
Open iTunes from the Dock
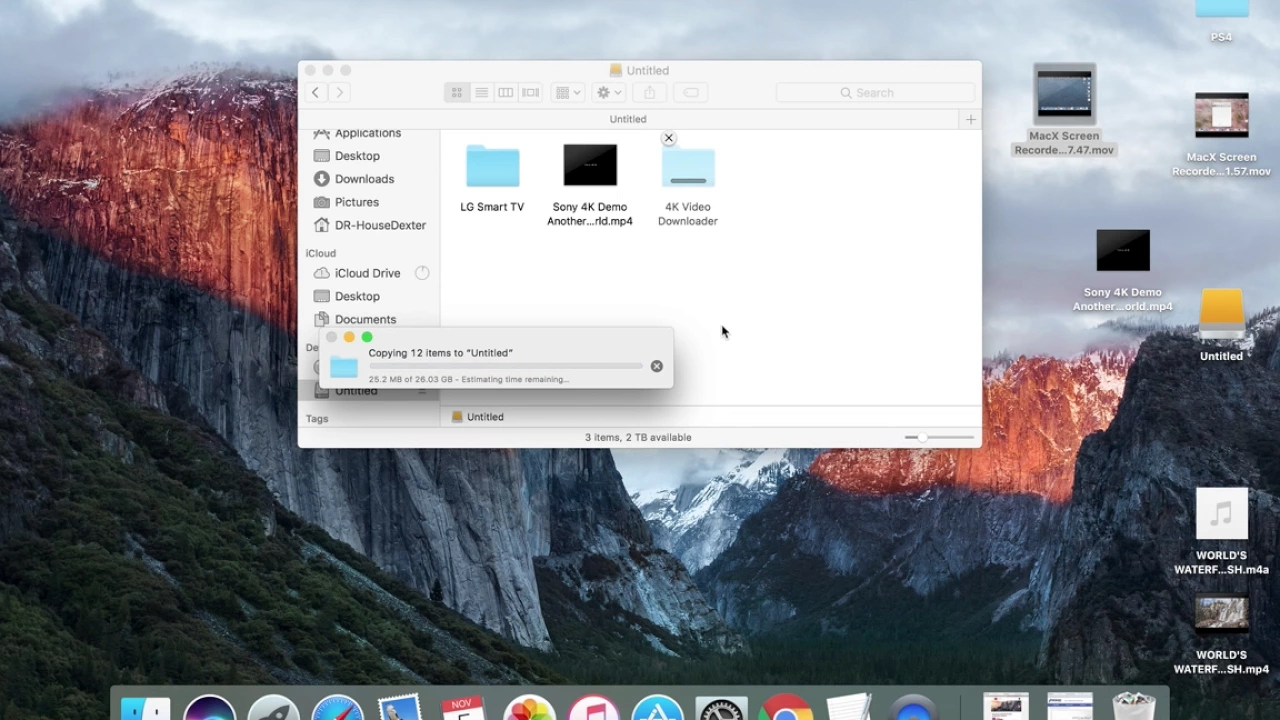point(593,708)
